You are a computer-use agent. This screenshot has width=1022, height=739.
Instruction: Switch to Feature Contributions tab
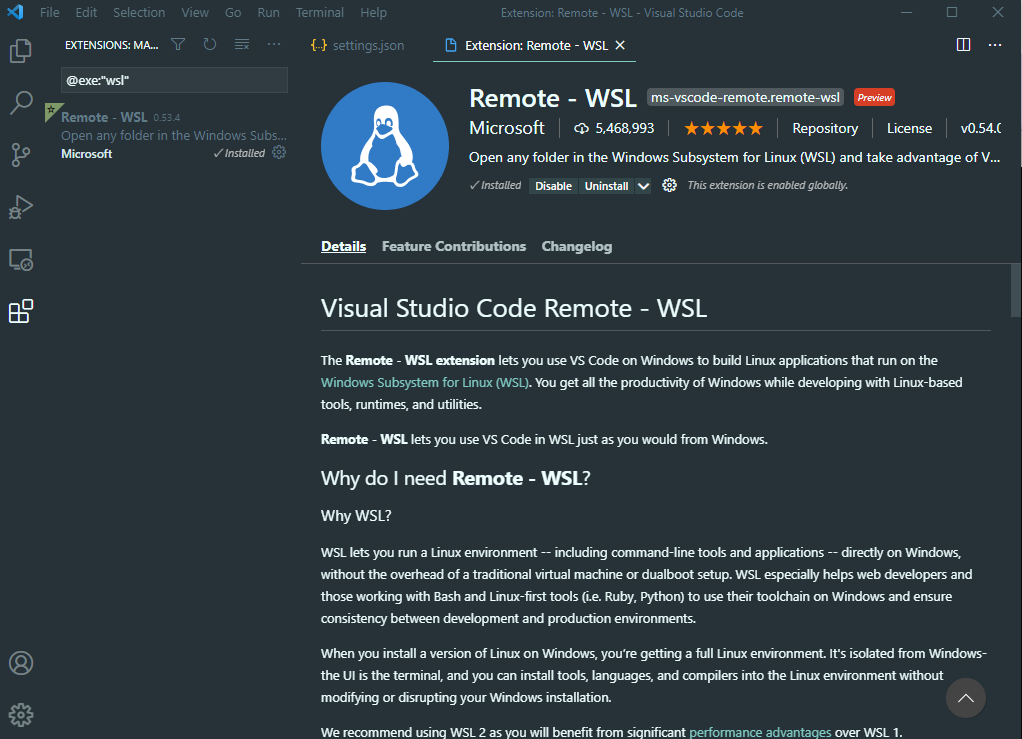pyautogui.click(x=454, y=246)
